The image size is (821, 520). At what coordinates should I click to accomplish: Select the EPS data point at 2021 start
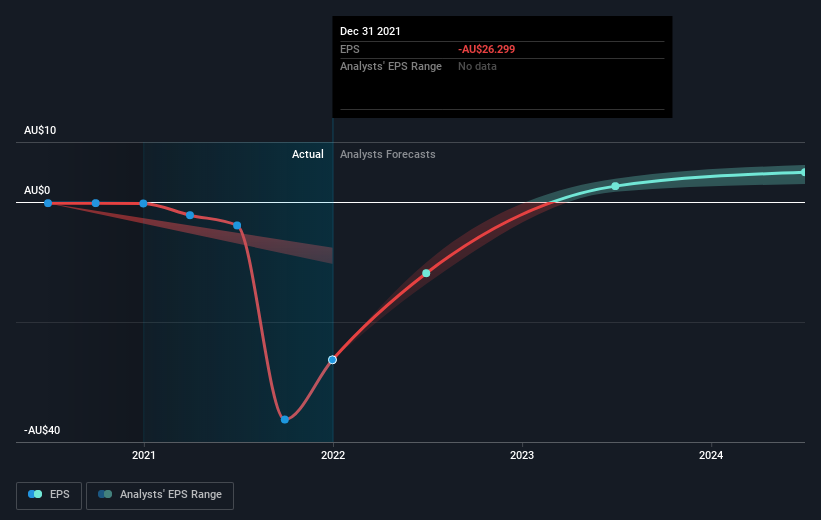pyautogui.click(x=143, y=203)
